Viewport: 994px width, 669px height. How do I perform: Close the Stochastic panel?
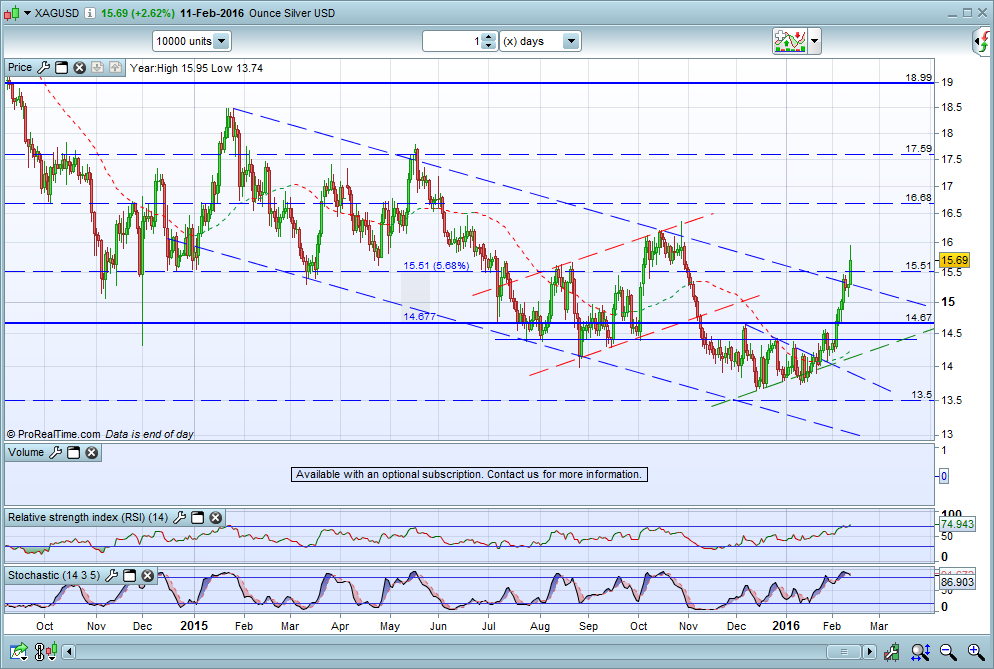tap(147, 575)
